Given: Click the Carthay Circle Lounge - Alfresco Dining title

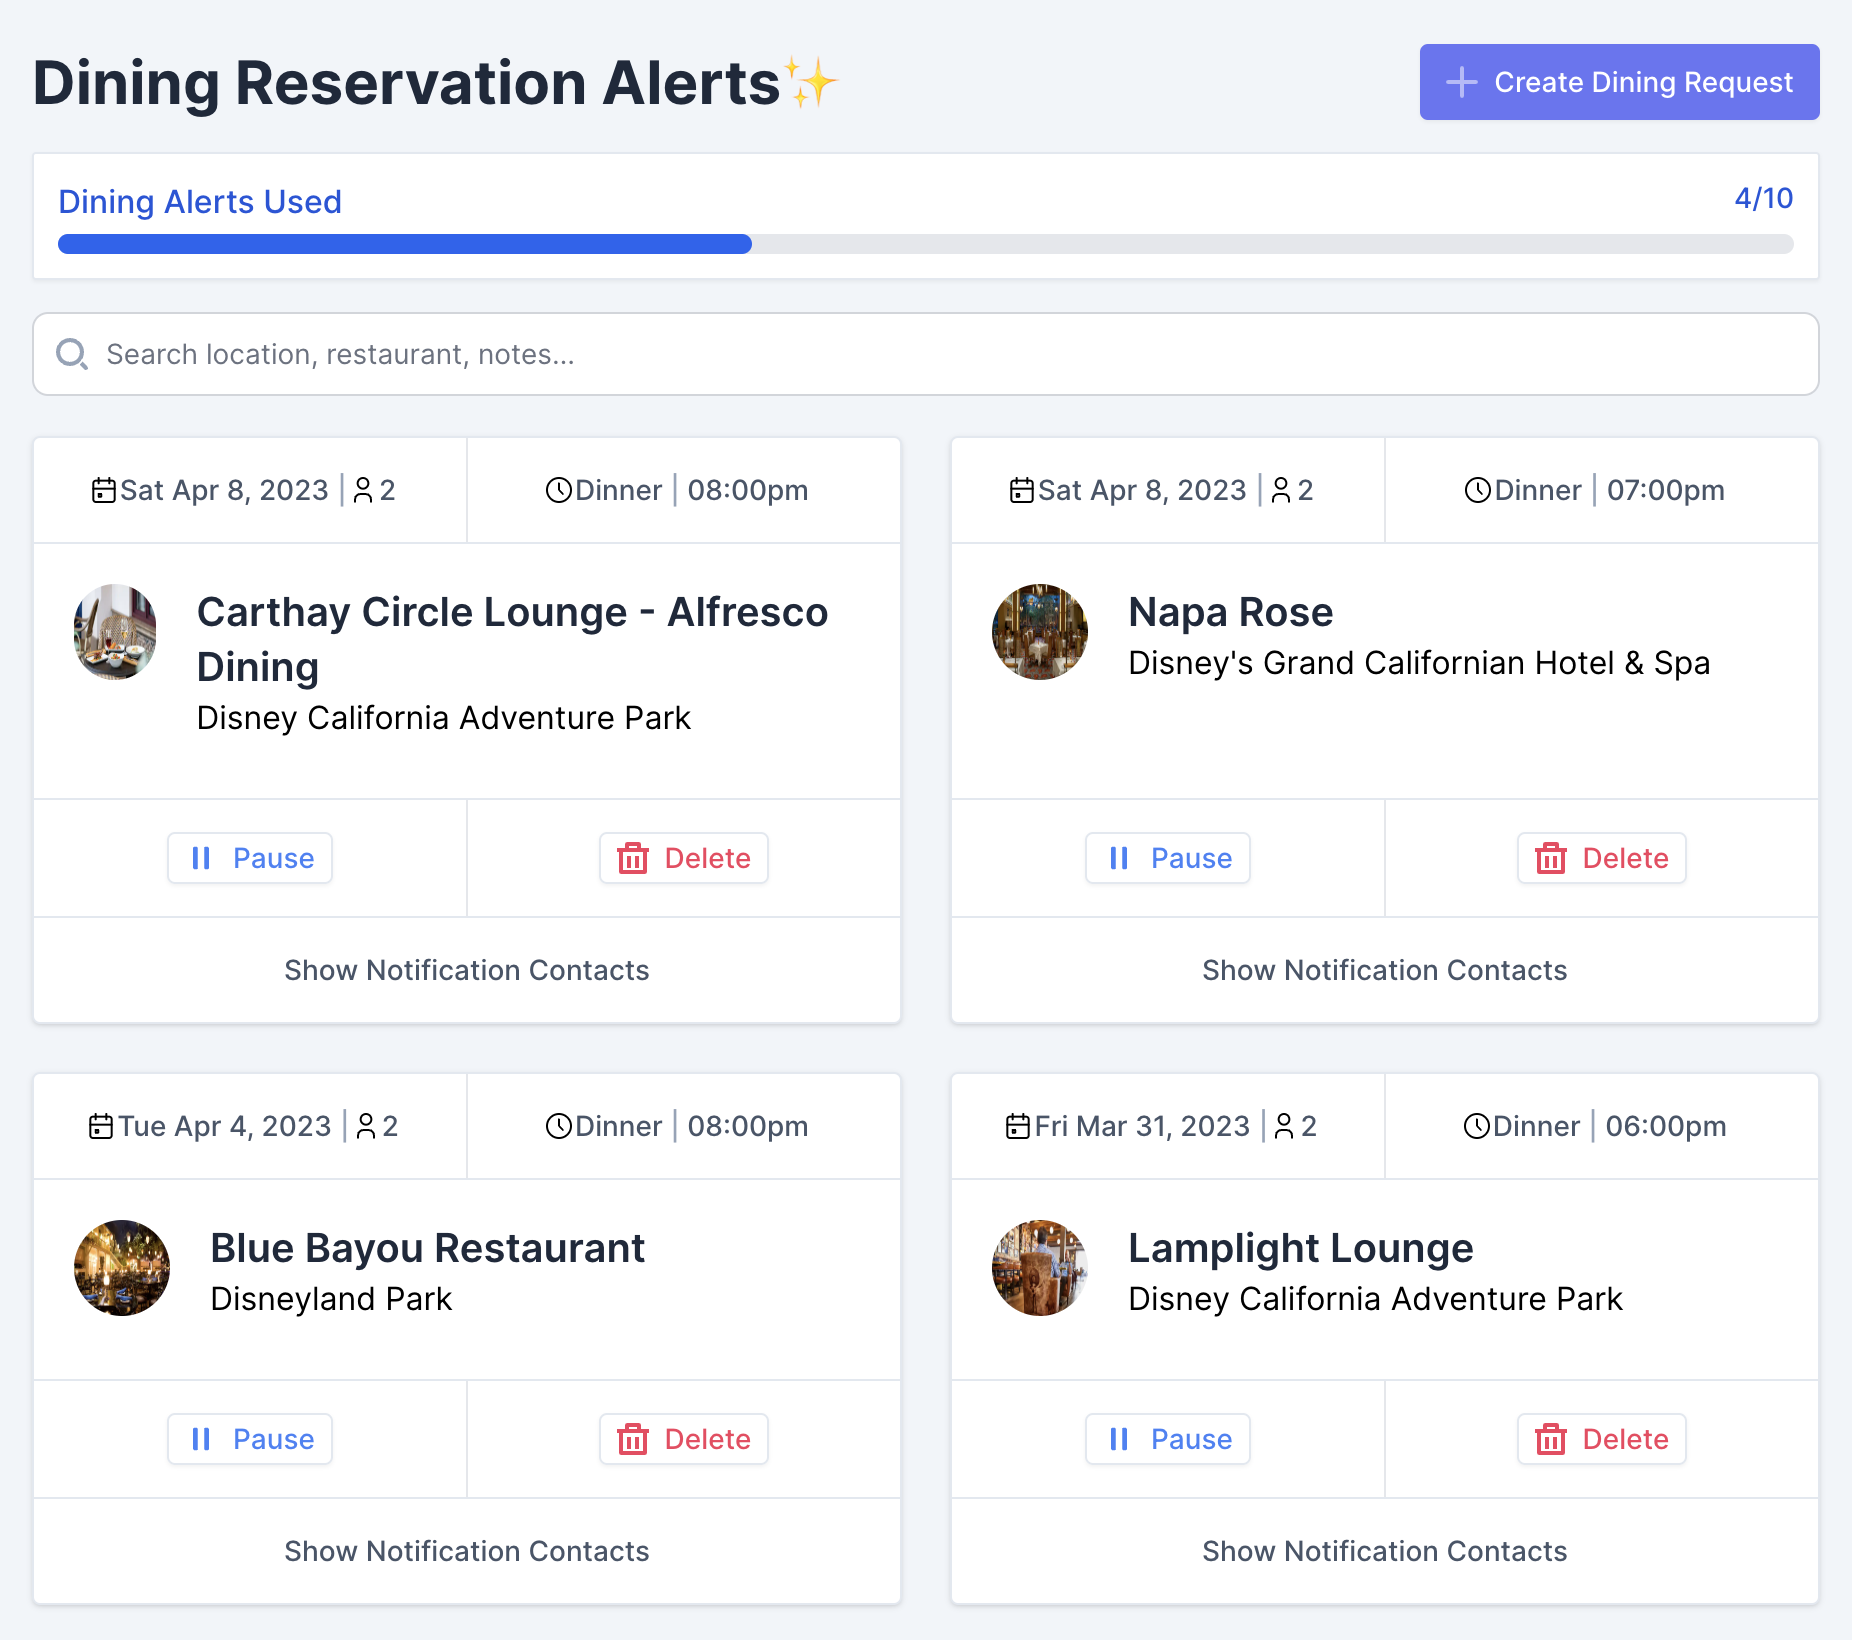Looking at the screenshot, I should tap(512, 639).
